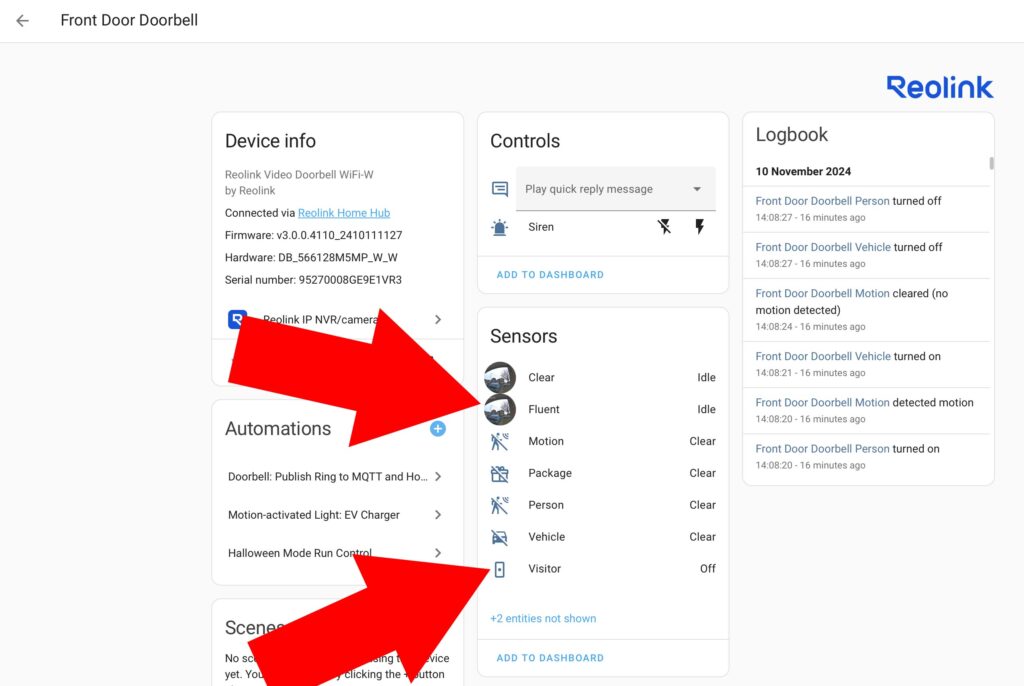Open the Fluent camera stream thumbnail

point(500,410)
